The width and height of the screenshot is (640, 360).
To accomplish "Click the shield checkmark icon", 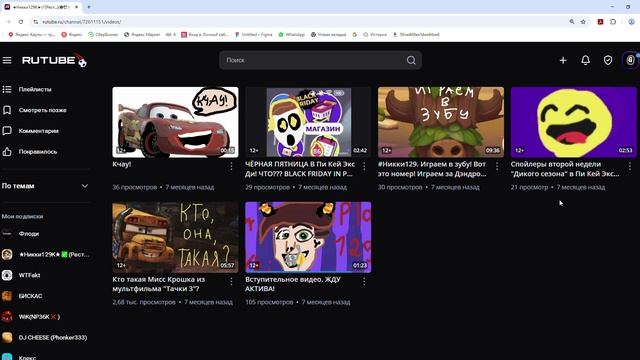I will click(x=608, y=60).
